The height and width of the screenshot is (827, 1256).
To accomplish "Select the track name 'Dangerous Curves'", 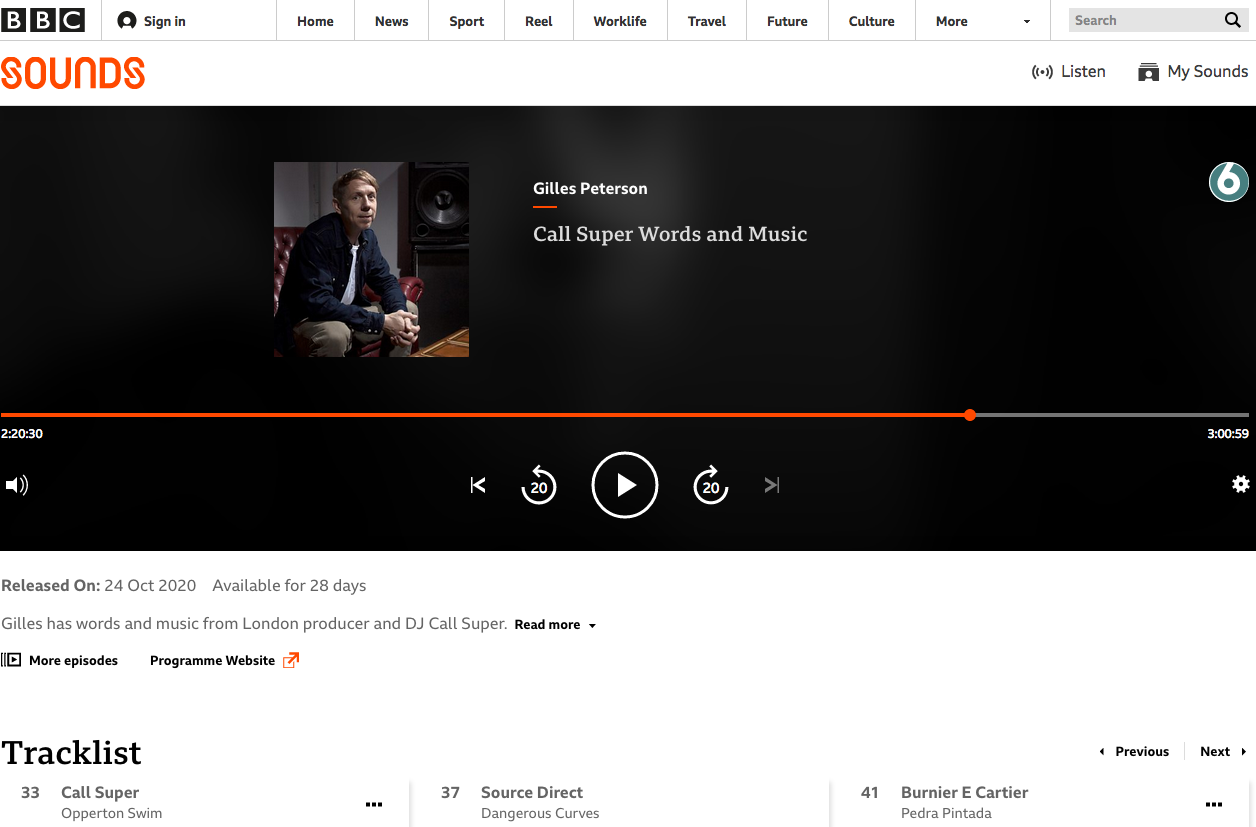I will click(x=540, y=813).
